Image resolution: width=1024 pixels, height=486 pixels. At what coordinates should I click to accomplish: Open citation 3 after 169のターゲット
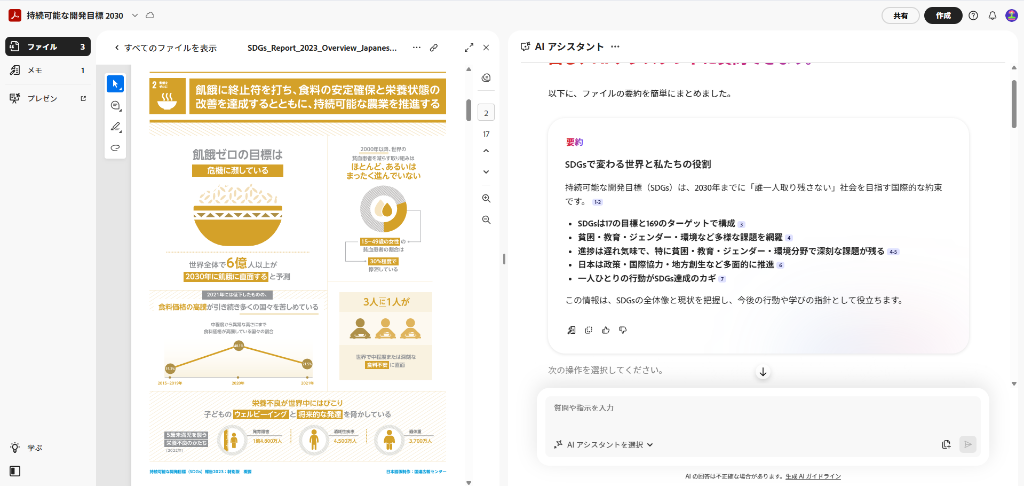(741, 224)
